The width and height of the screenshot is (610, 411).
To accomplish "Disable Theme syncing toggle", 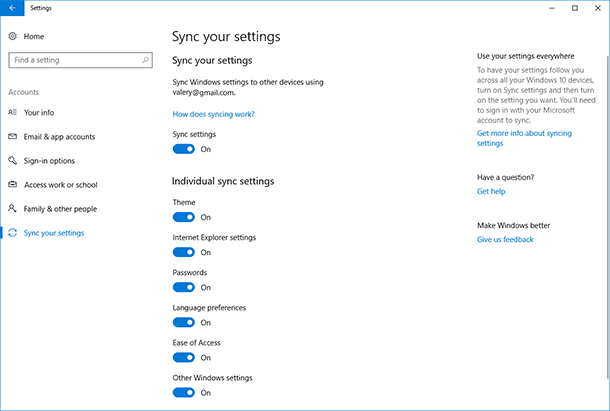I will [x=184, y=217].
